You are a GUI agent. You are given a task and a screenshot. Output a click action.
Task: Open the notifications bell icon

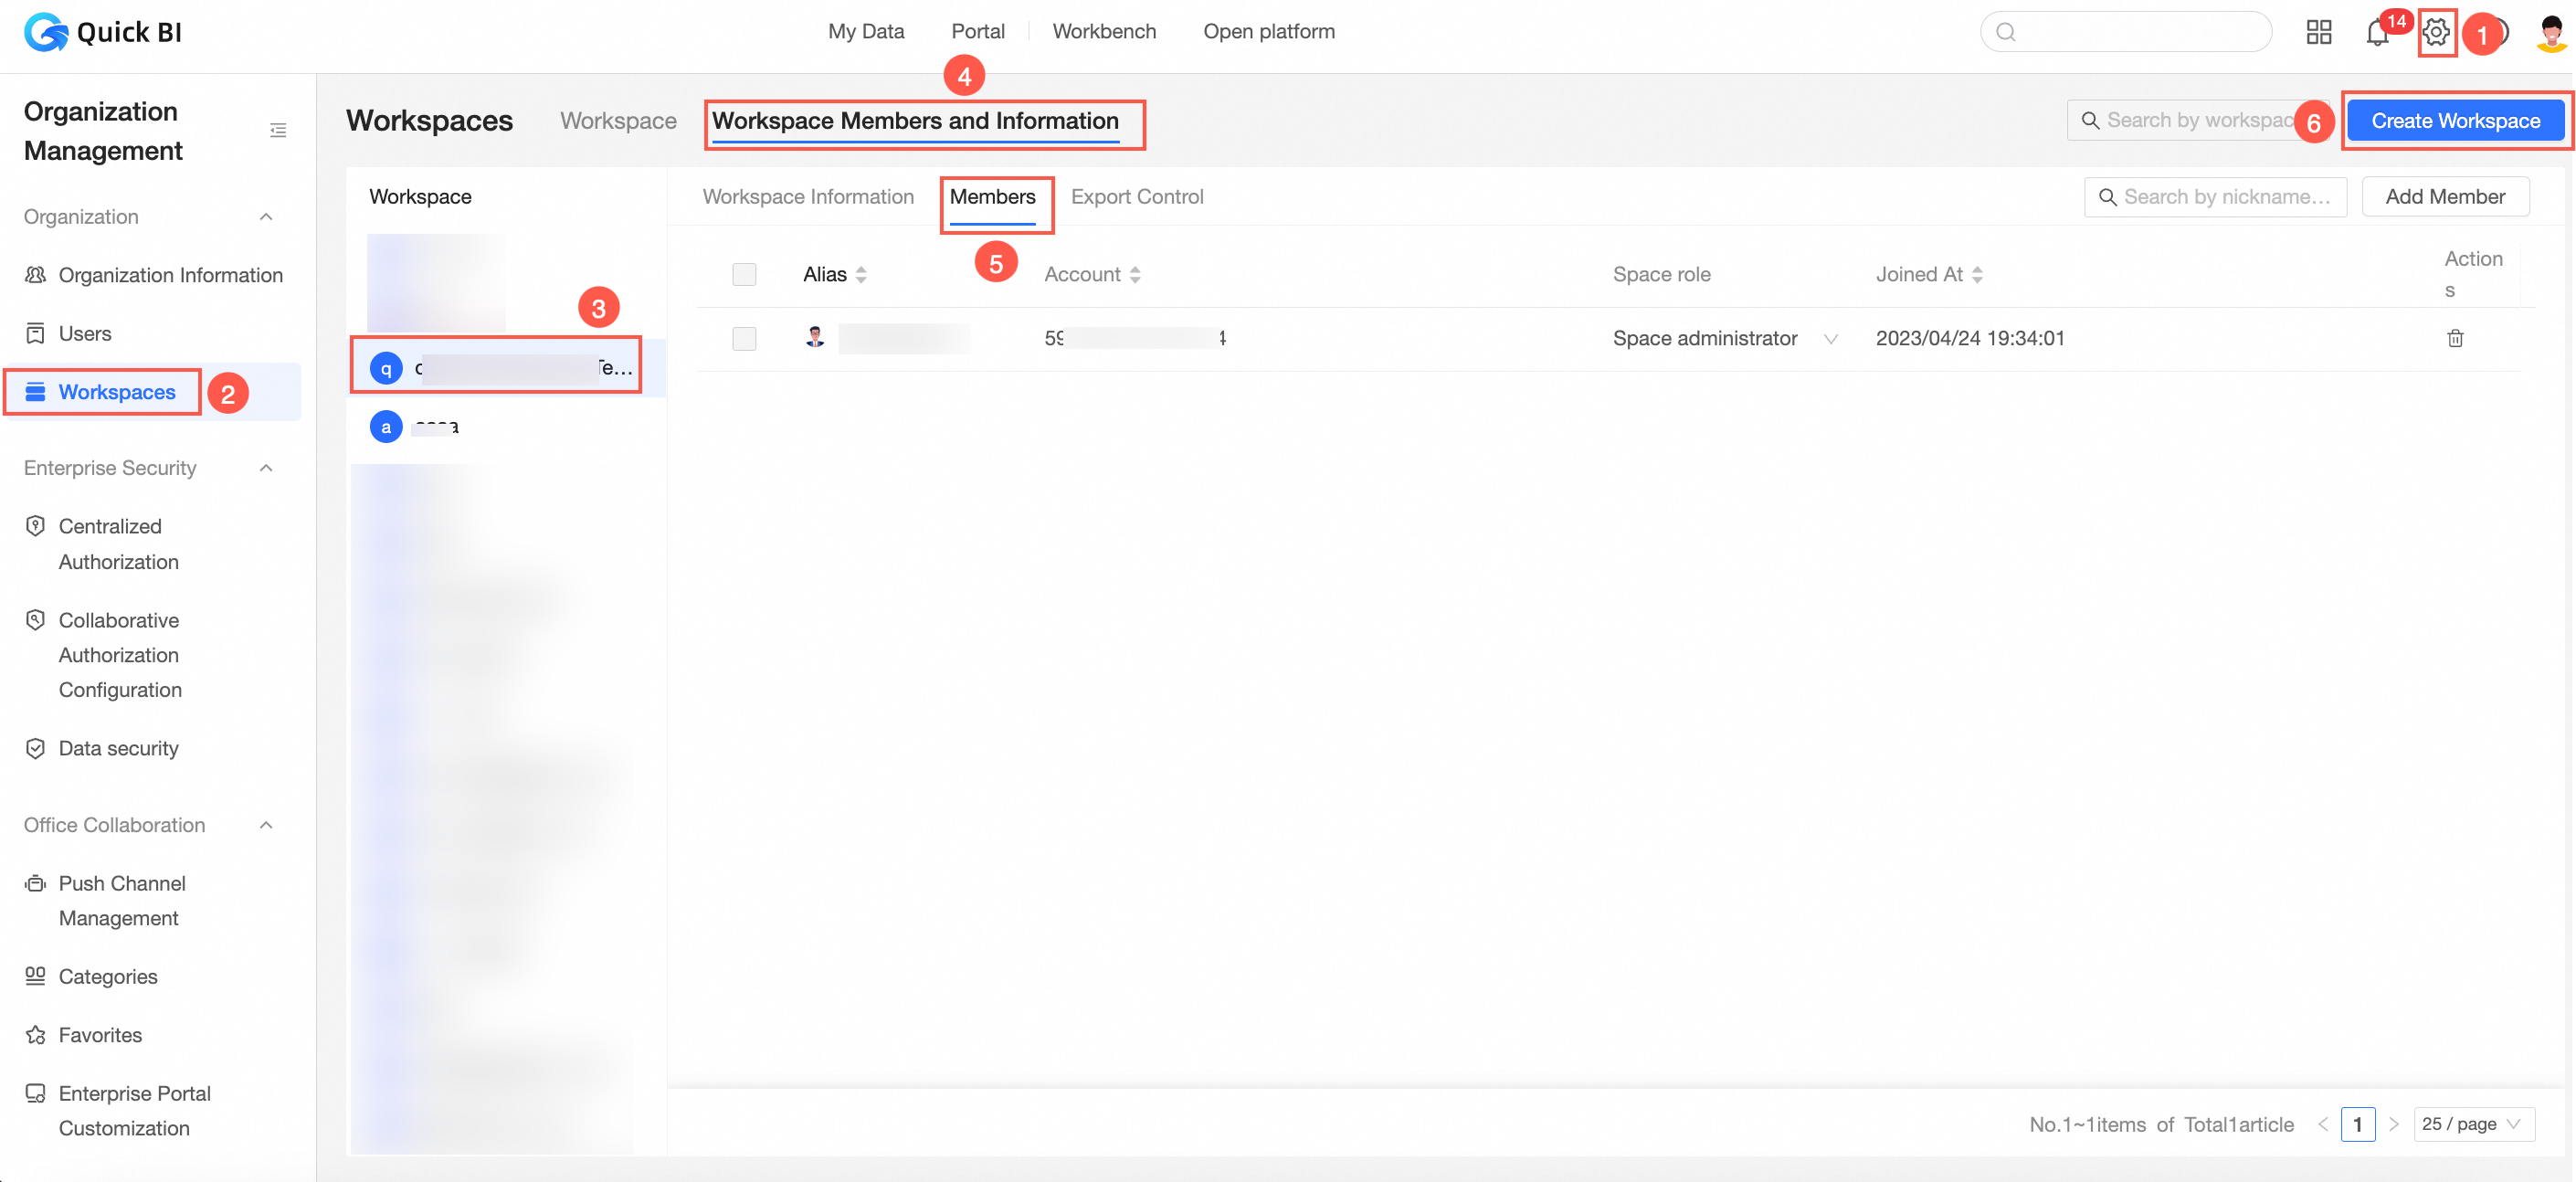pyautogui.click(x=2377, y=33)
